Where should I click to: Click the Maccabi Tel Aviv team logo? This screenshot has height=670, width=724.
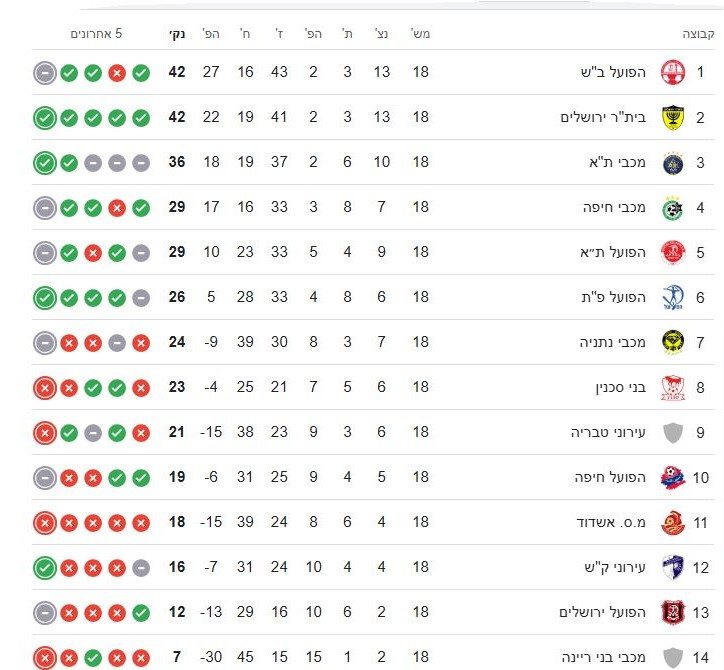(x=673, y=163)
